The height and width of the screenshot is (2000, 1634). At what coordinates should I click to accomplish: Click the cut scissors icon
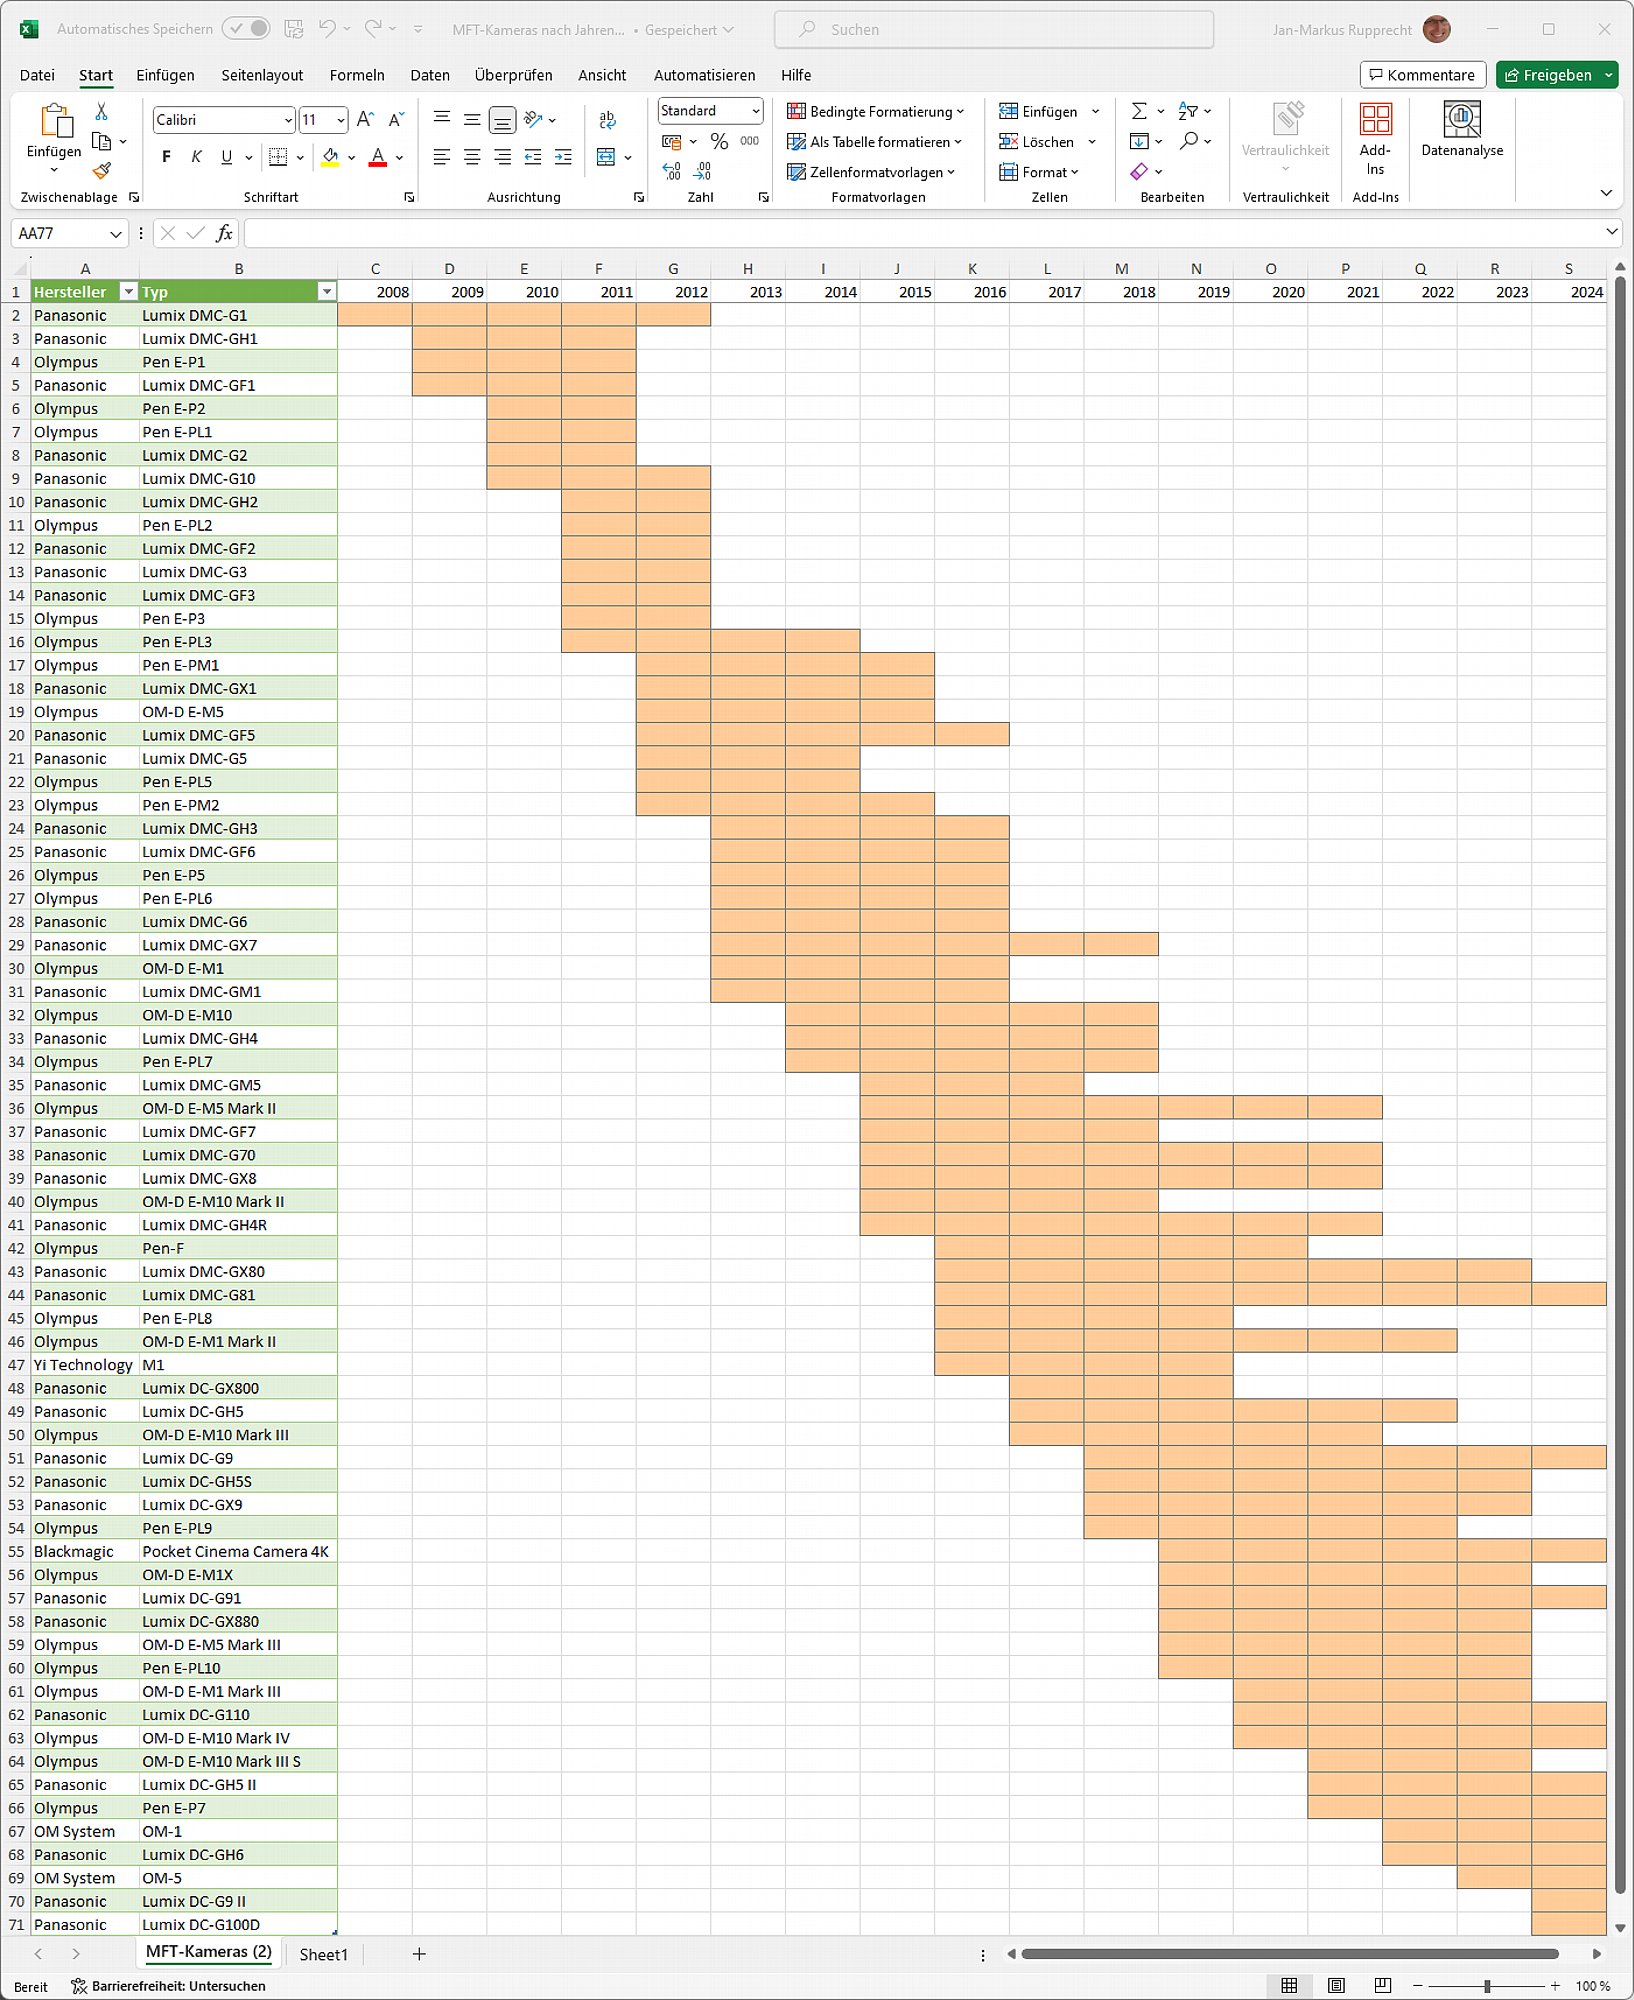[x=101, y=111]
